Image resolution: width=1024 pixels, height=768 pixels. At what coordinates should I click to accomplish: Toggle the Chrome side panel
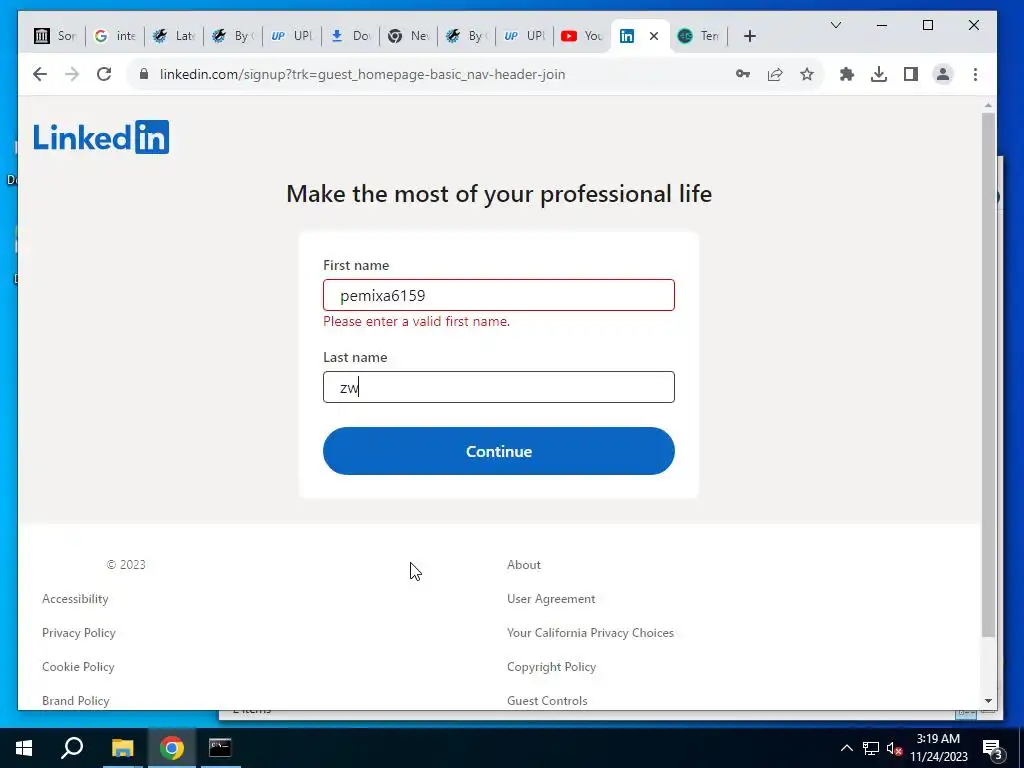tap(911, 74)
